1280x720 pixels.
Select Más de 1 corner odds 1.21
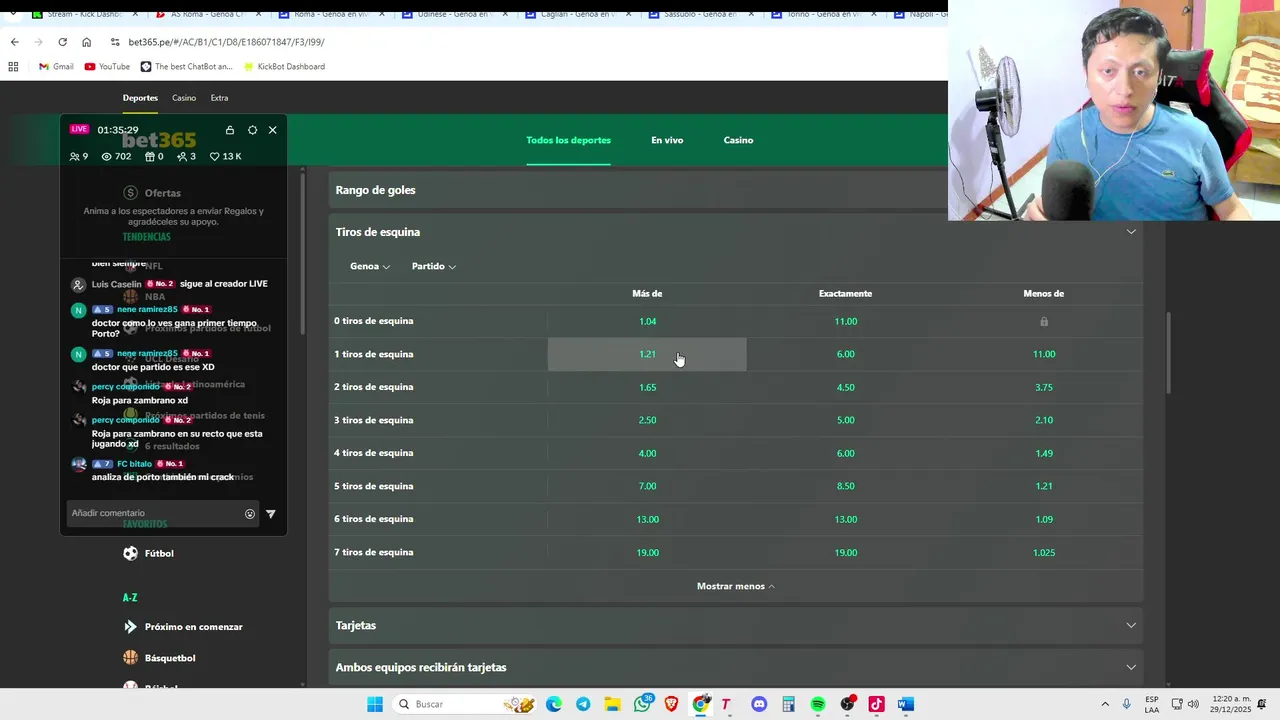[647, 354]
